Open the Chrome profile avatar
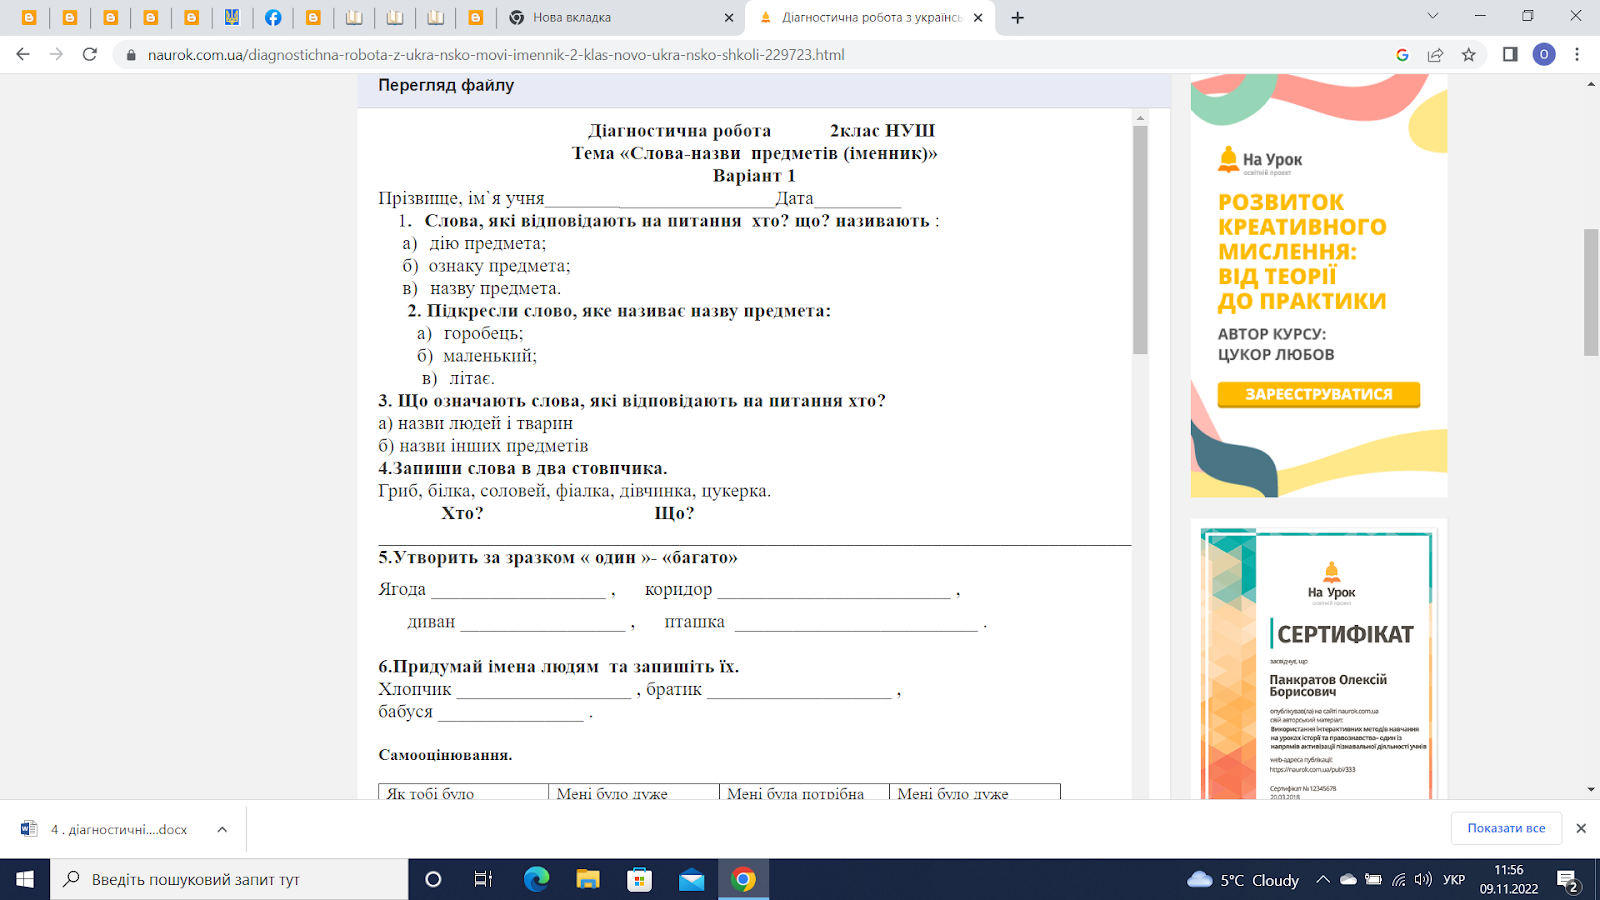This screenshot has height=900, width=1600. point(1544,55)
